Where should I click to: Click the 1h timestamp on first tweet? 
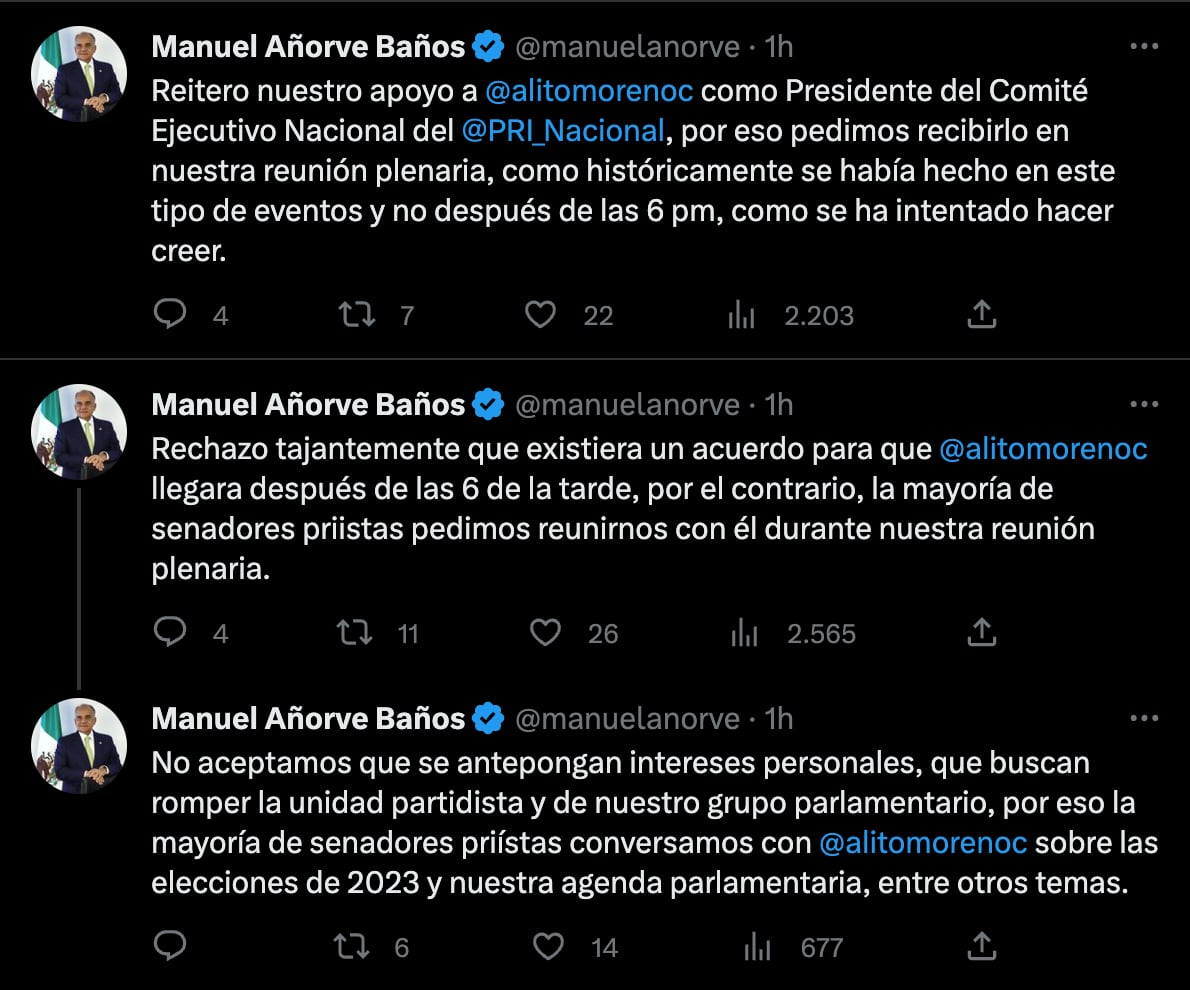click(x=775, y=44)
